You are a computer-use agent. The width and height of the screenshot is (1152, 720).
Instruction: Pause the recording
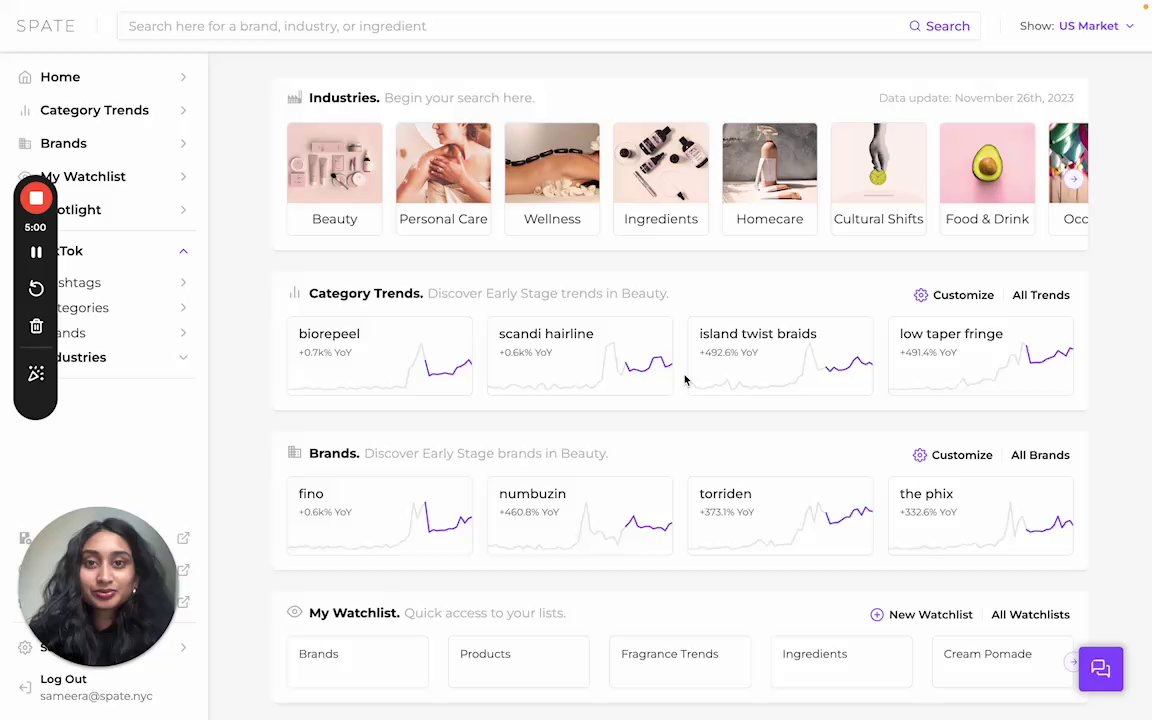click(36, 252)
